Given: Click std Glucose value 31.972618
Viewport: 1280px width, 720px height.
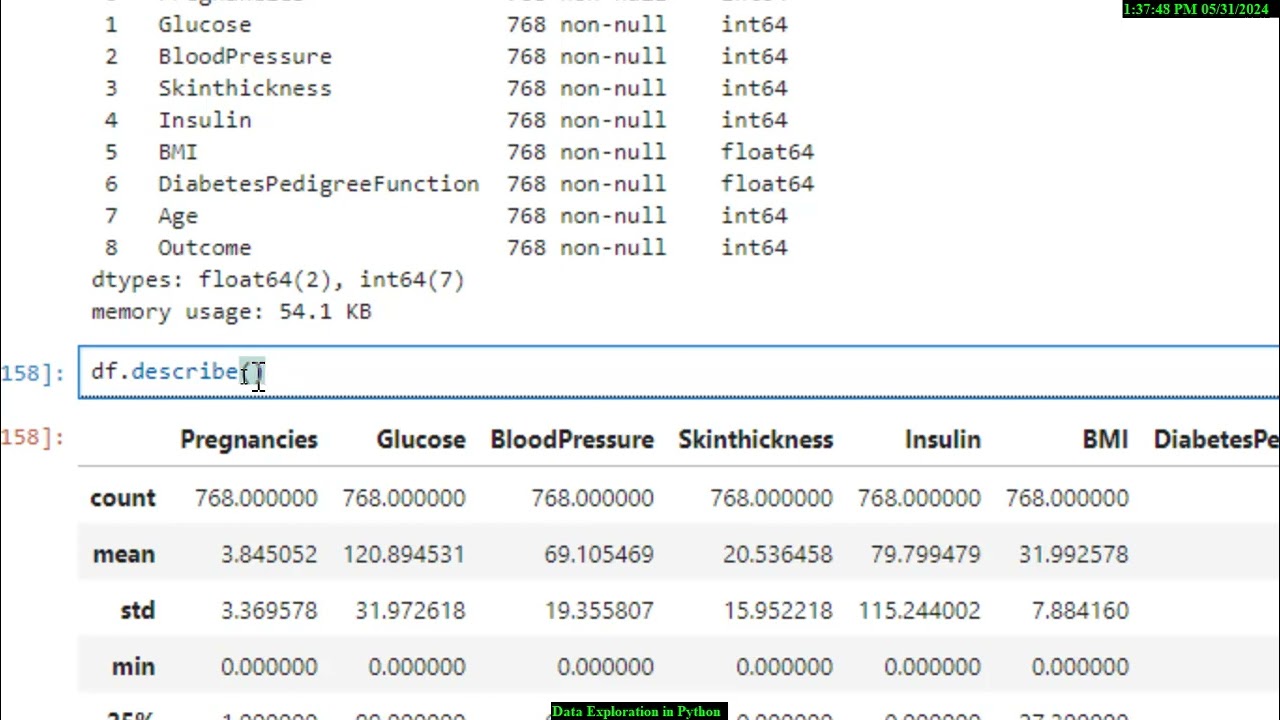Looking at the screenshot, I should coord(410,610).
